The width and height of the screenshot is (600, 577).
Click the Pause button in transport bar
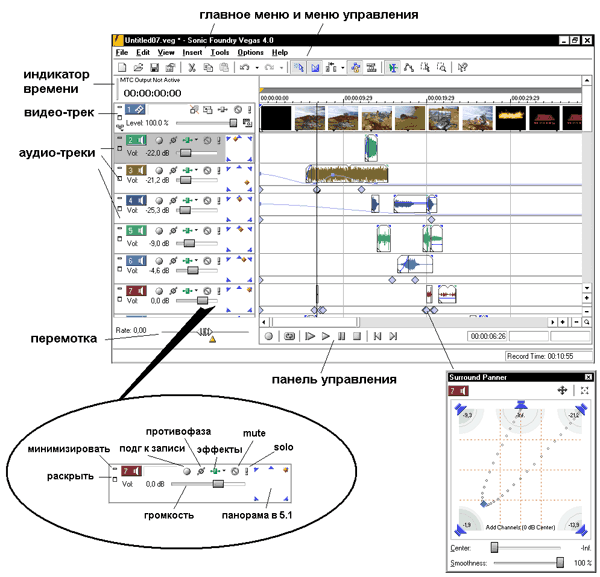click(341, 337)
